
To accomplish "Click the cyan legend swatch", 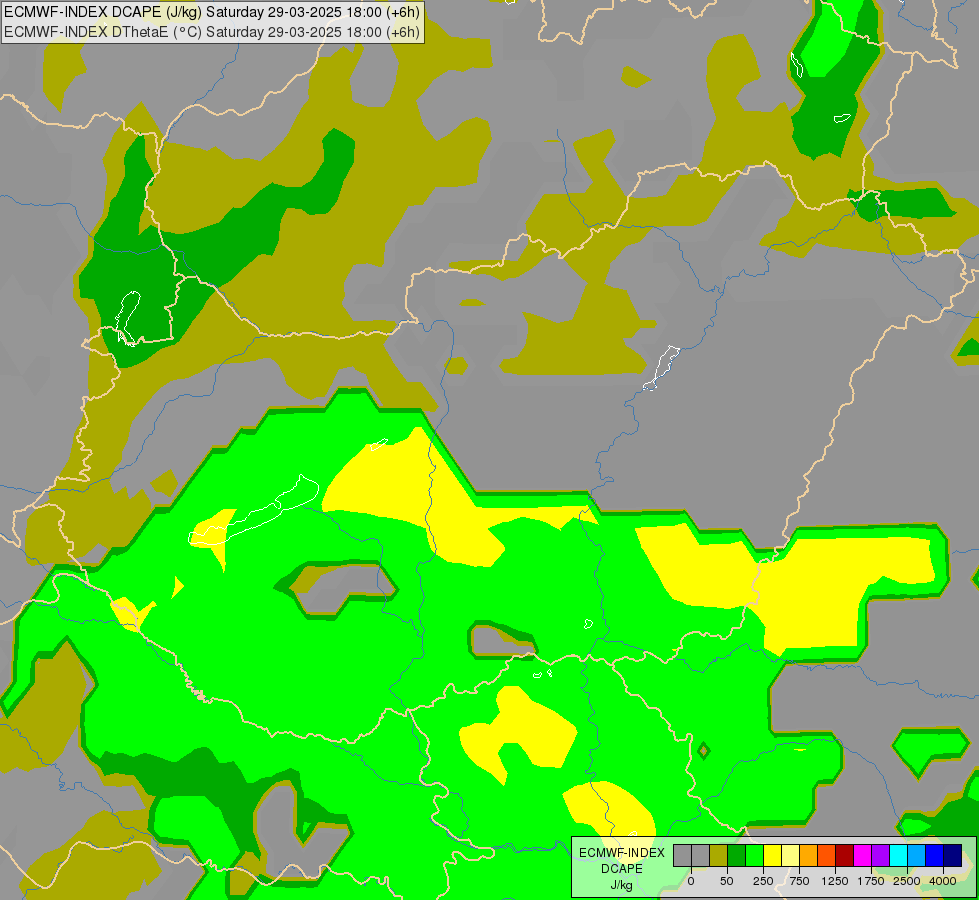I will (x=898, y=856).
